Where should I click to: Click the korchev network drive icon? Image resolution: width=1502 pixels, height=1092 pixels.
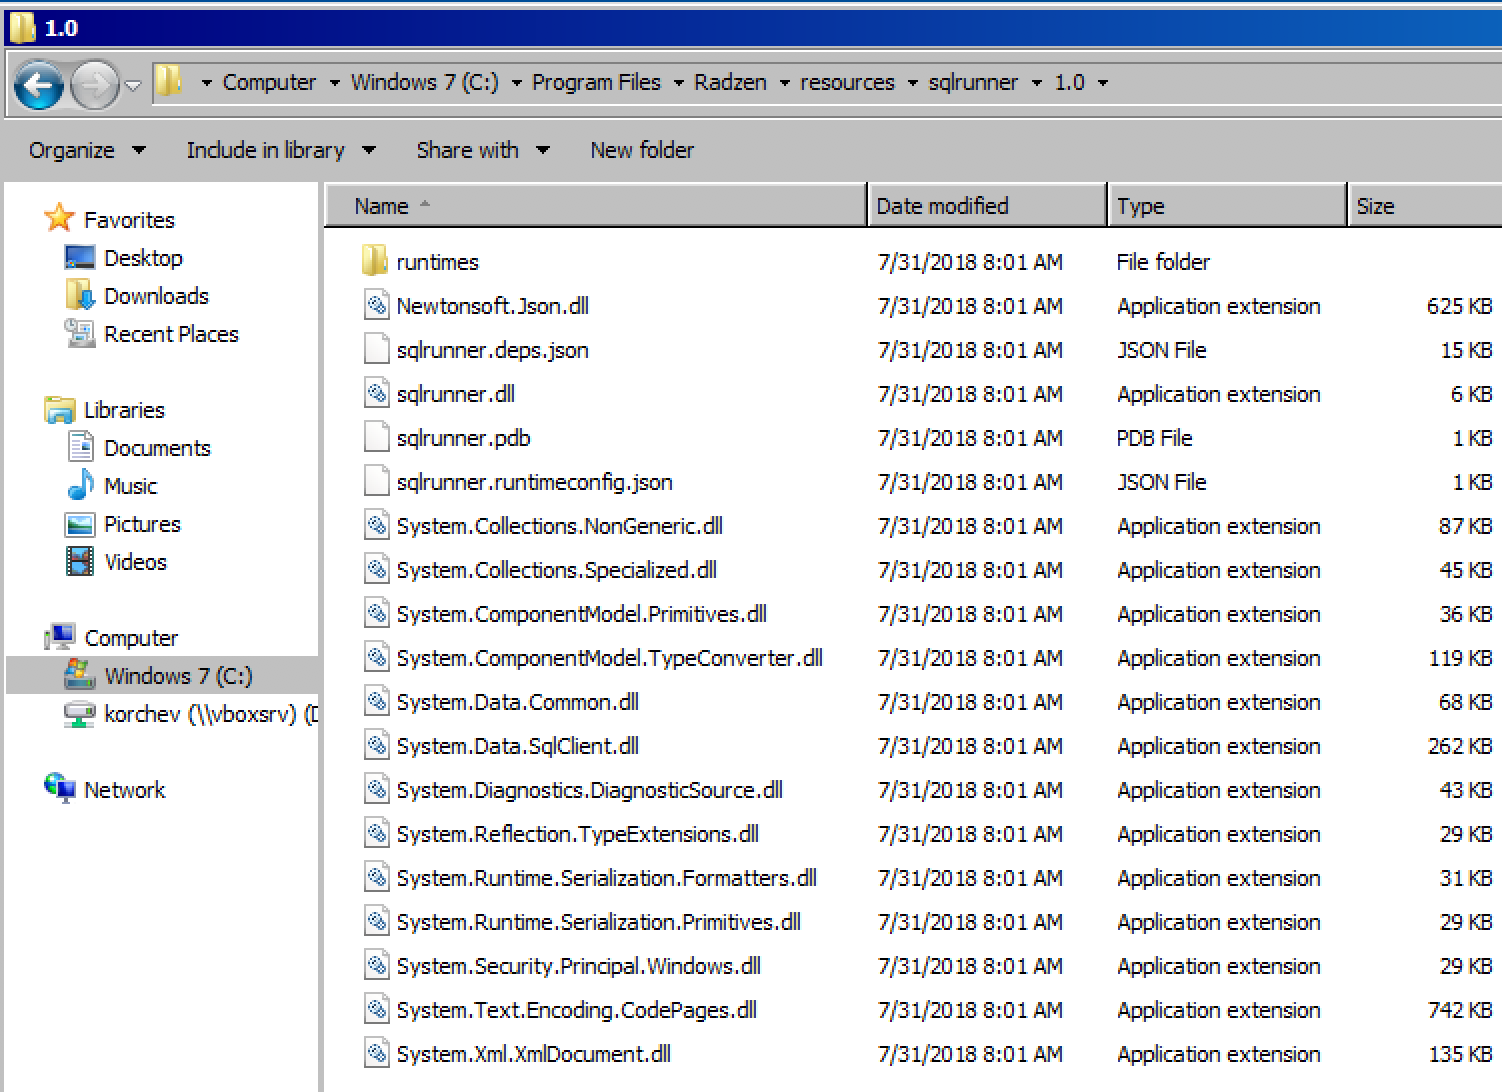80,714
